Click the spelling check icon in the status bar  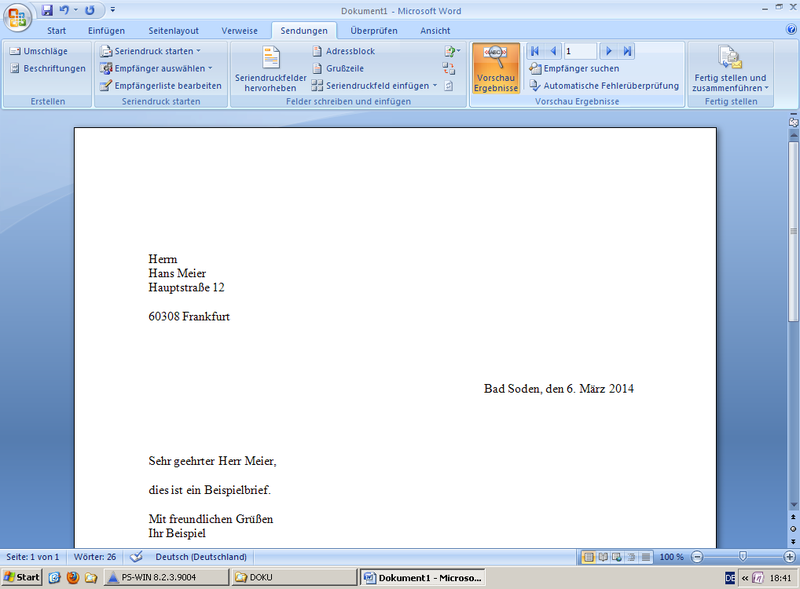(x=136, y=557)
